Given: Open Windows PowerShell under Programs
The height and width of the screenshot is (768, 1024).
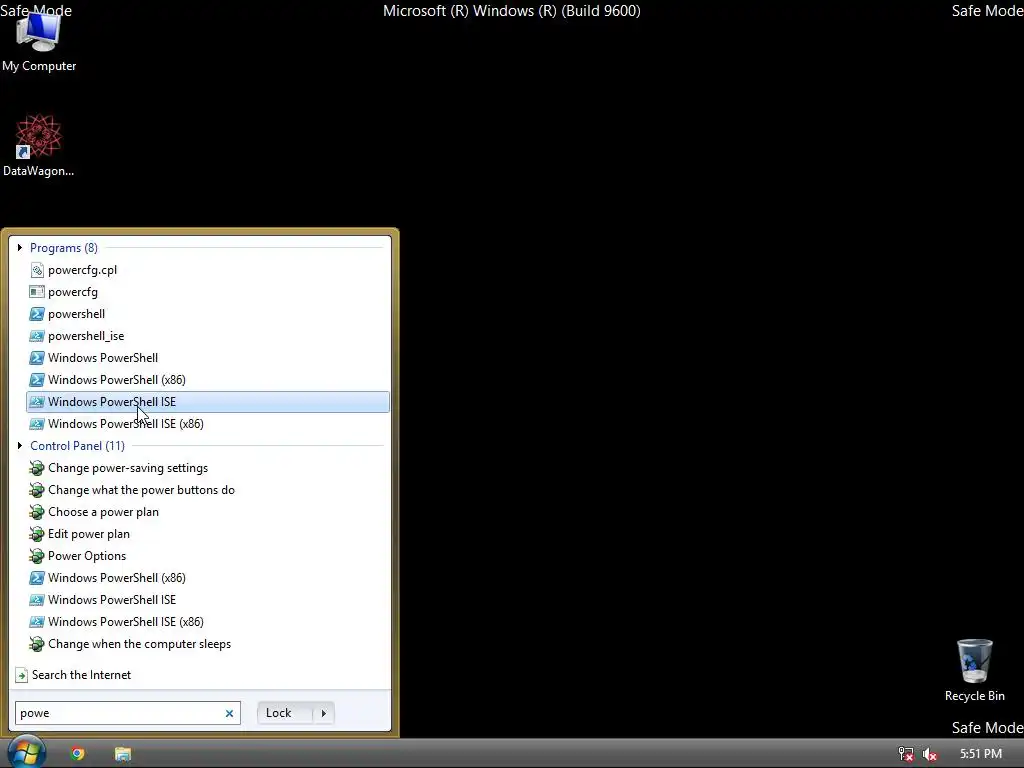Looking at the screenshot, I should click(208, 358).
